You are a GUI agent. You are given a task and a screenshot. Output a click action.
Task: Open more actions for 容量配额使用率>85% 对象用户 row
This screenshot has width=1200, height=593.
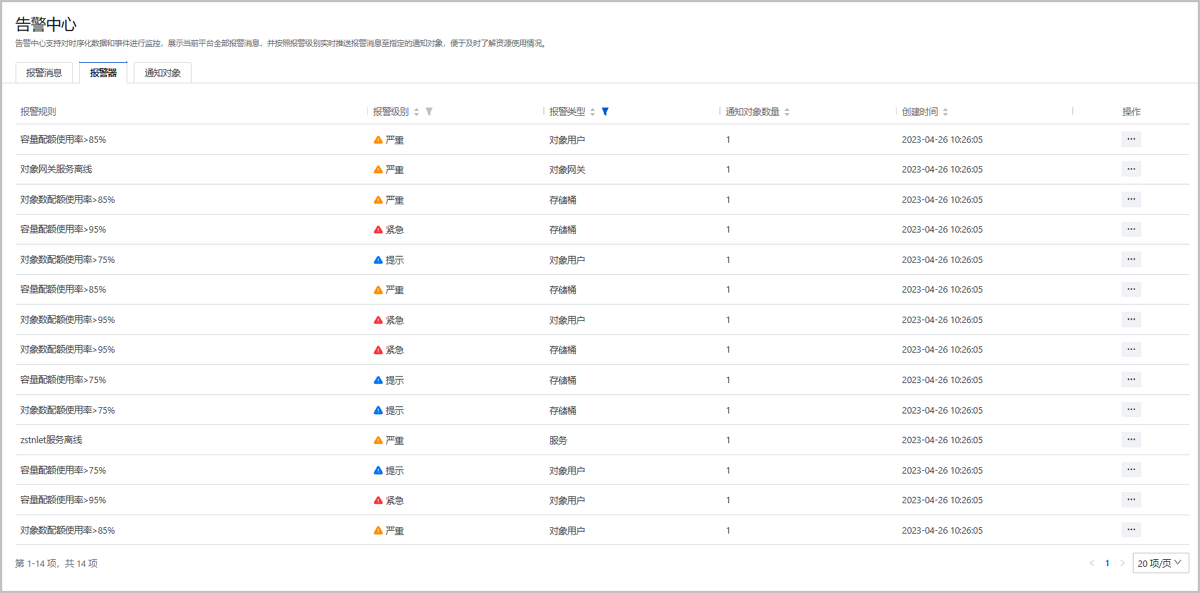point(1131,140)
